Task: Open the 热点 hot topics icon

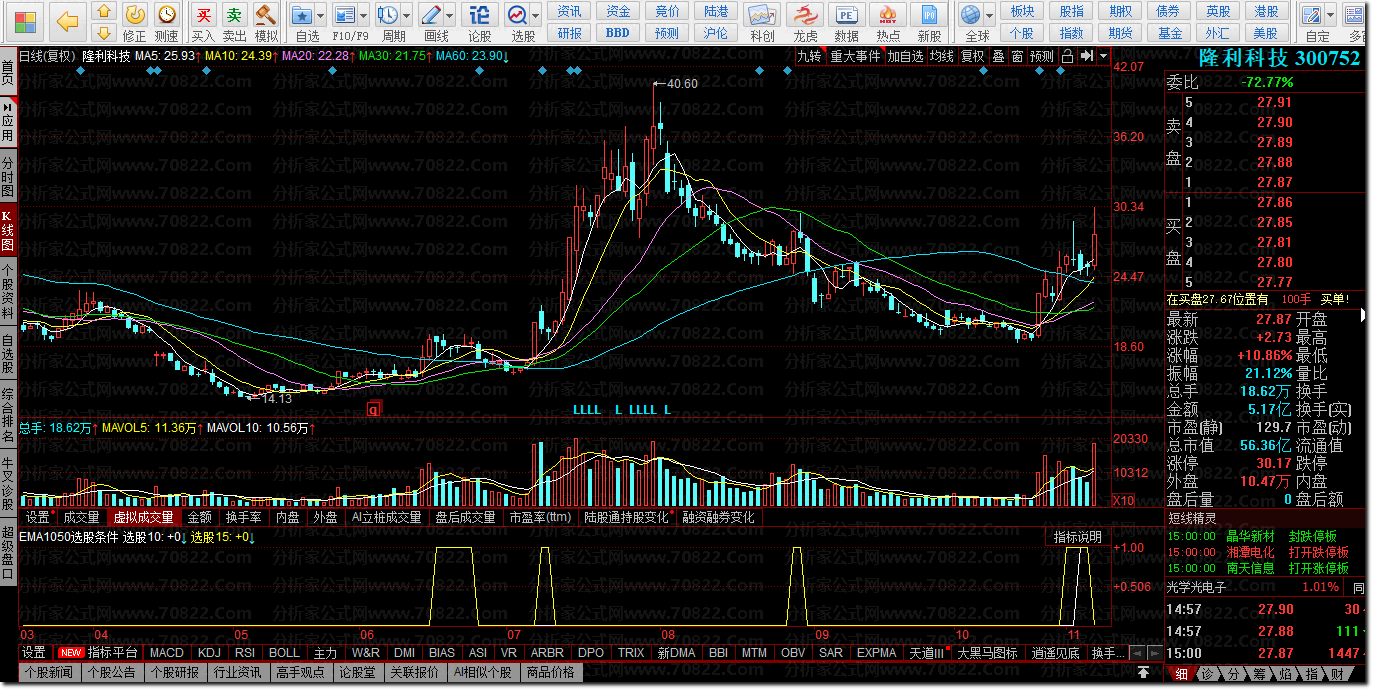Action: click(x=888, y=15)
